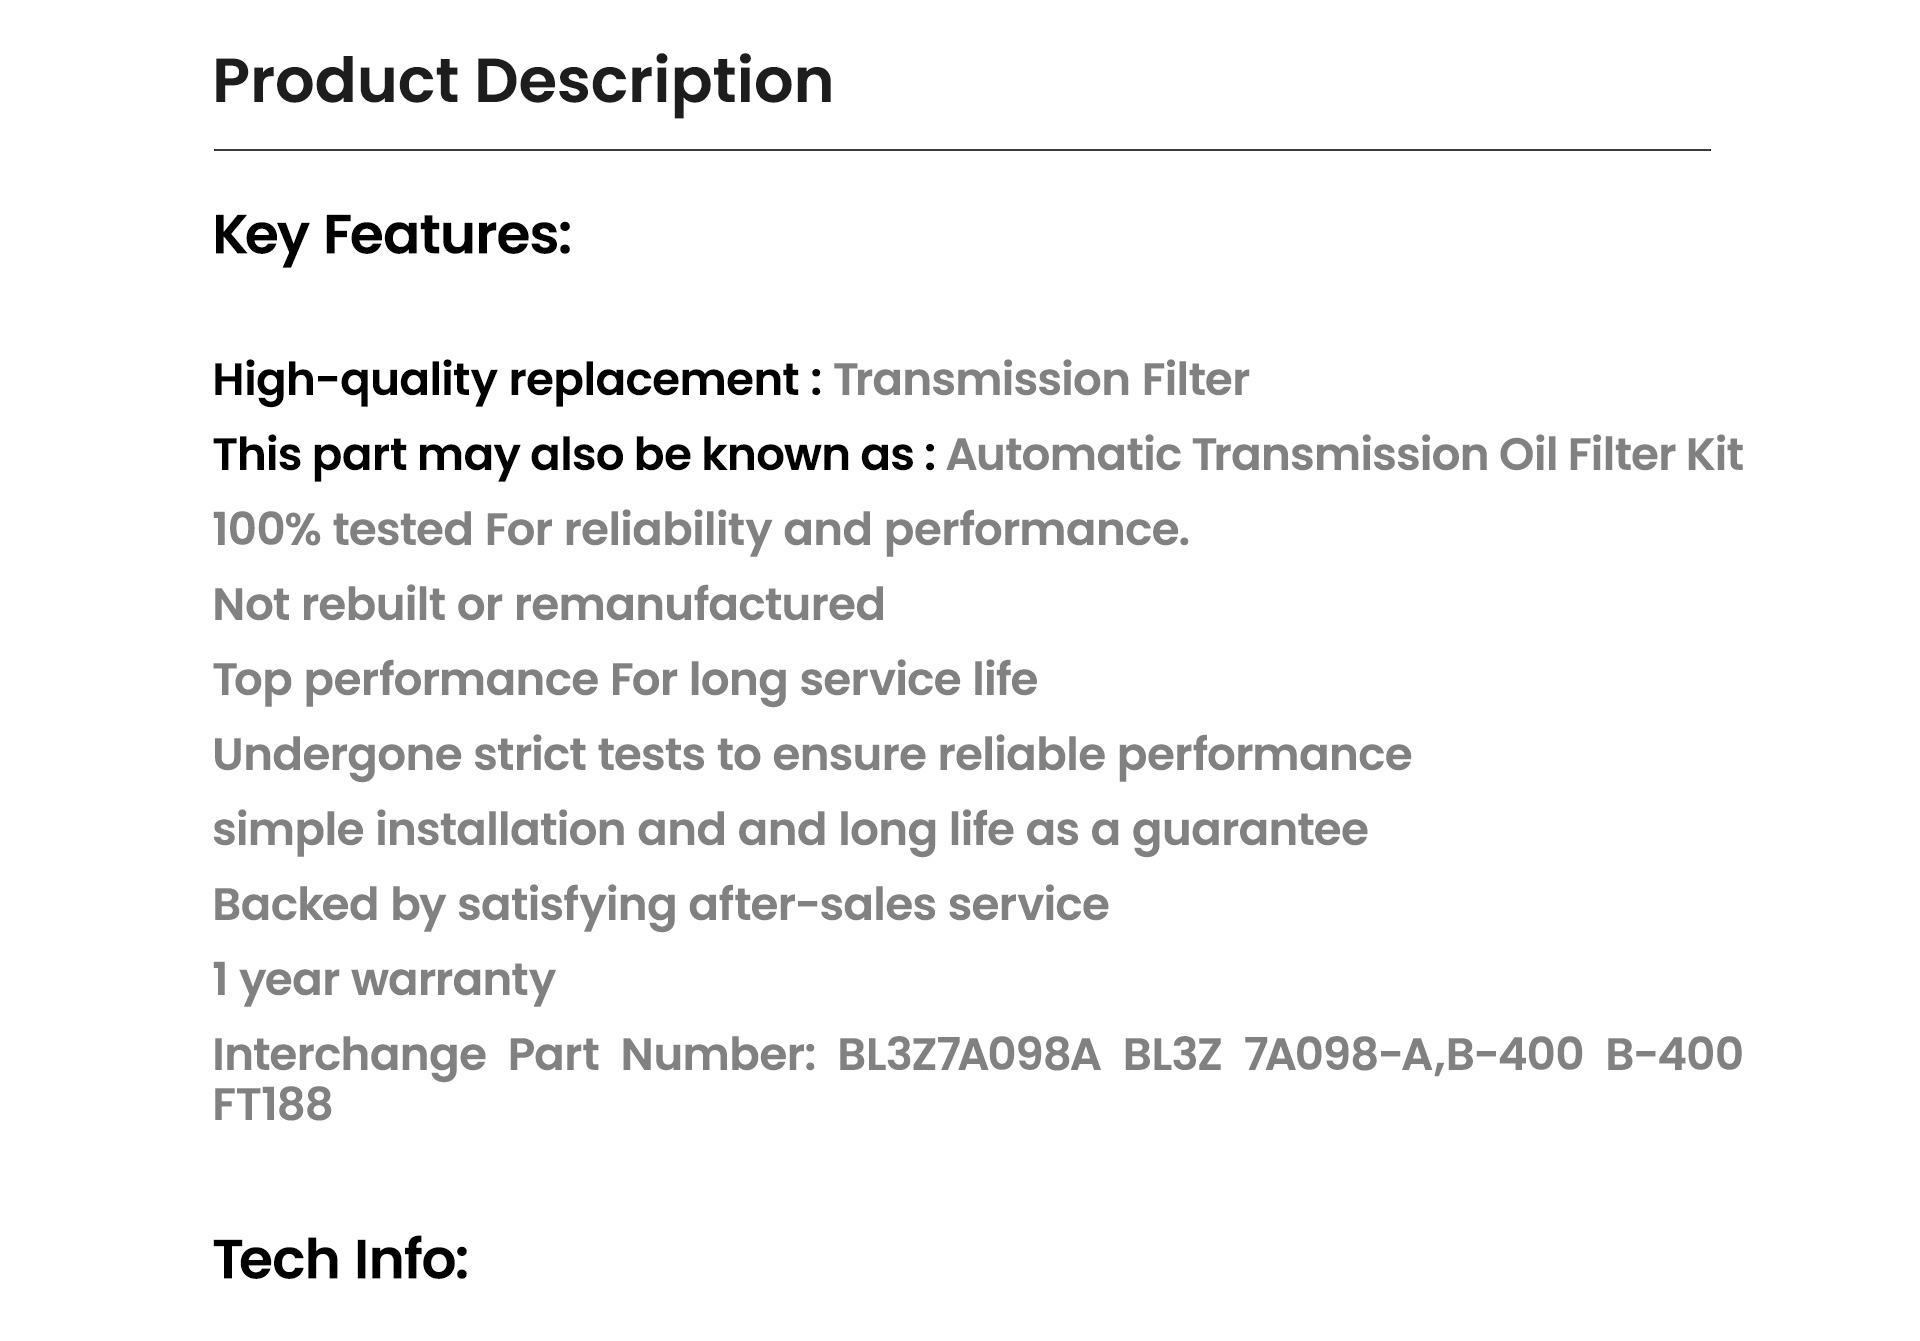Click the horizontal divider under Product Description

coord(962,150)
